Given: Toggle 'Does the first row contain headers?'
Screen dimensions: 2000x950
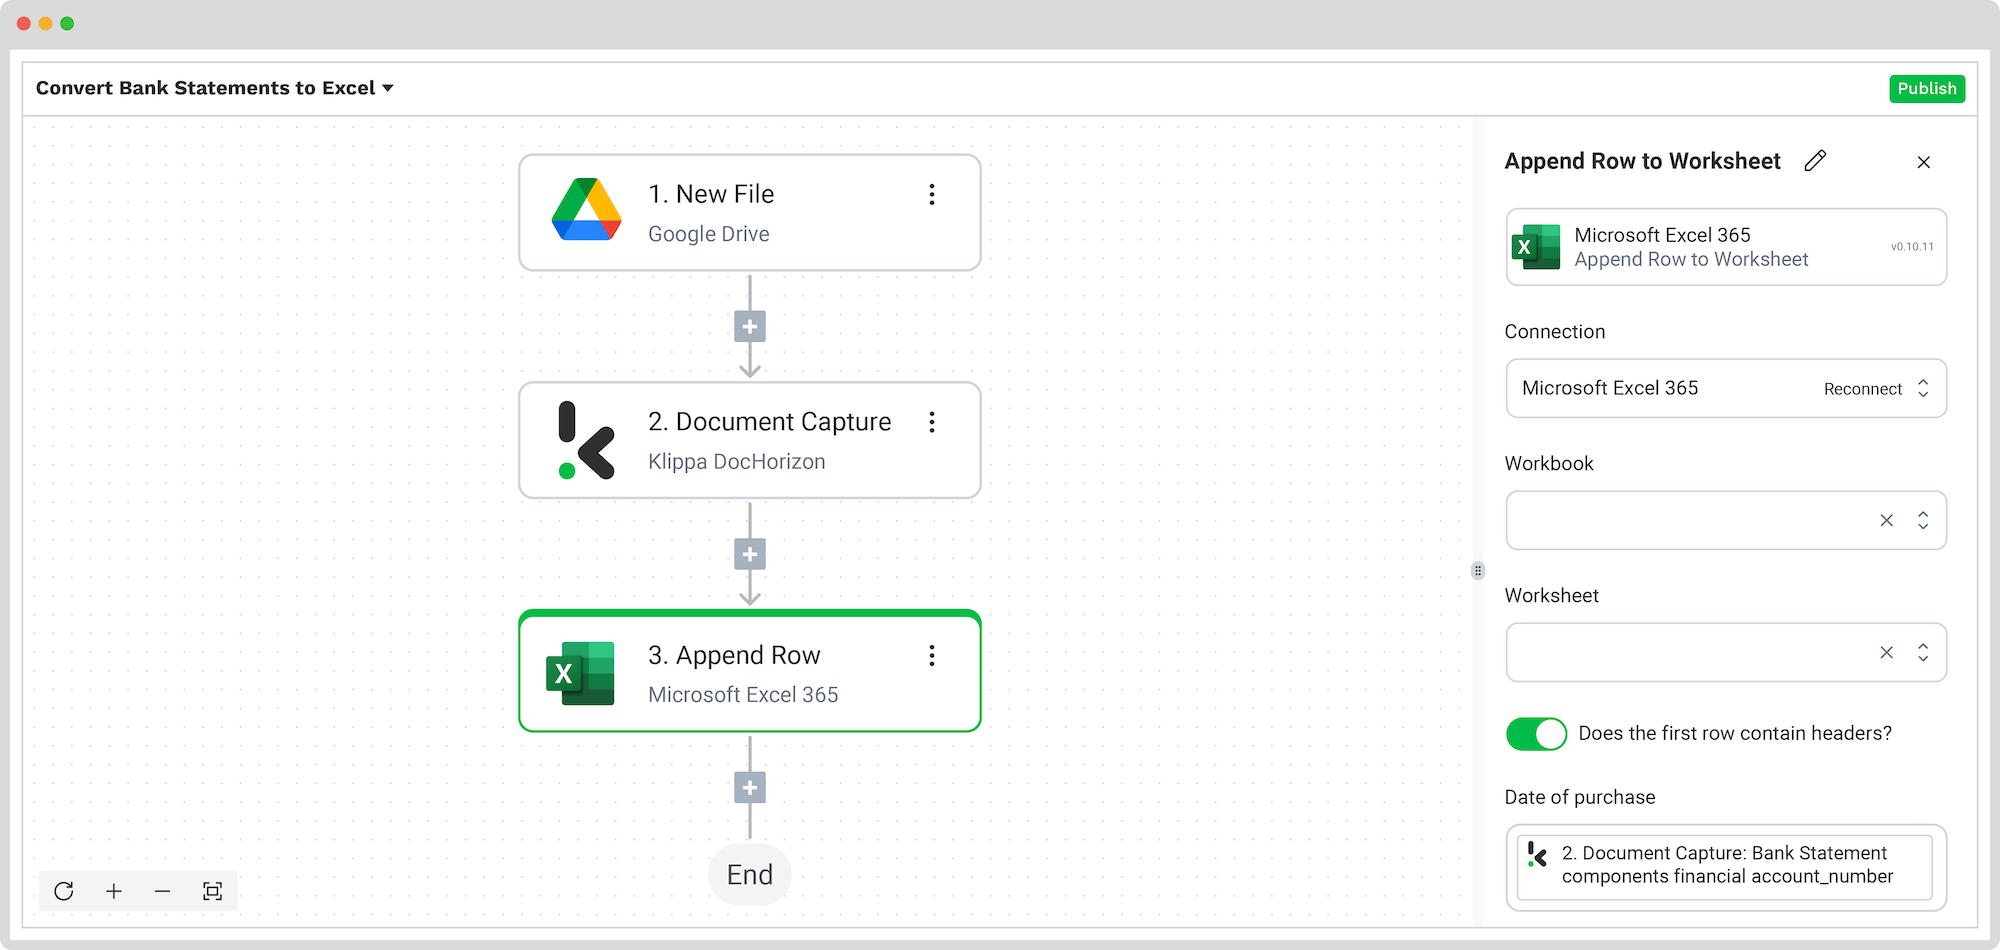Looking at the screenshot, I should tap(1536, 734).
